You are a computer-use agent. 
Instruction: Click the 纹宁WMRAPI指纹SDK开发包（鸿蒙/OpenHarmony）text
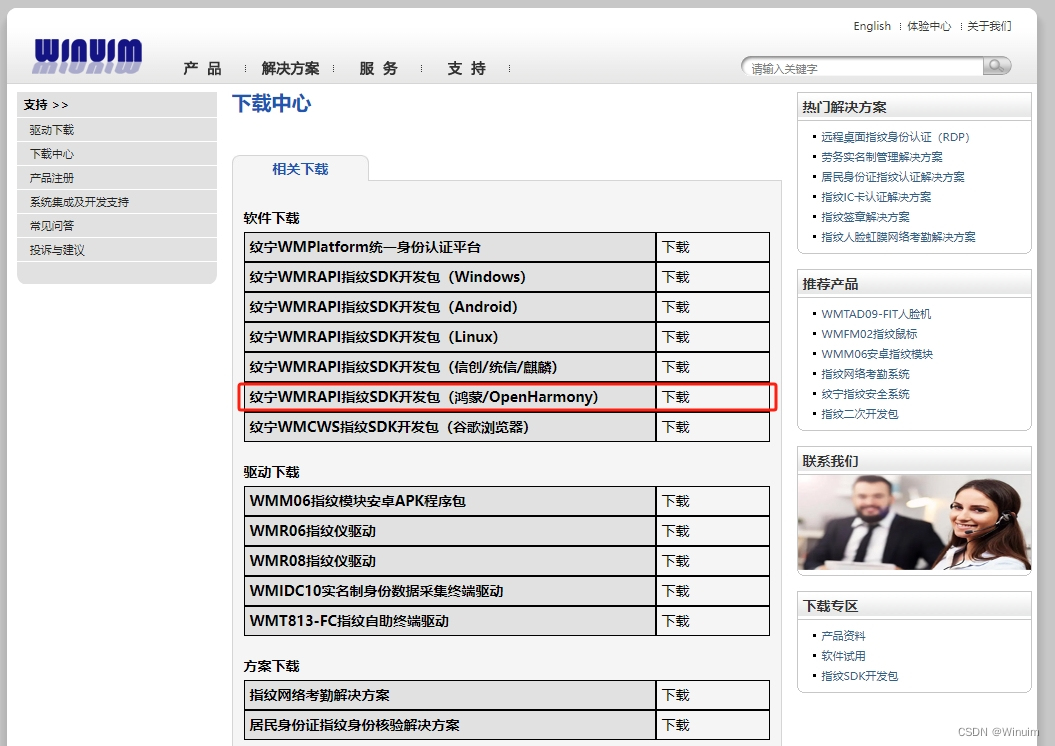pos(424,397)
